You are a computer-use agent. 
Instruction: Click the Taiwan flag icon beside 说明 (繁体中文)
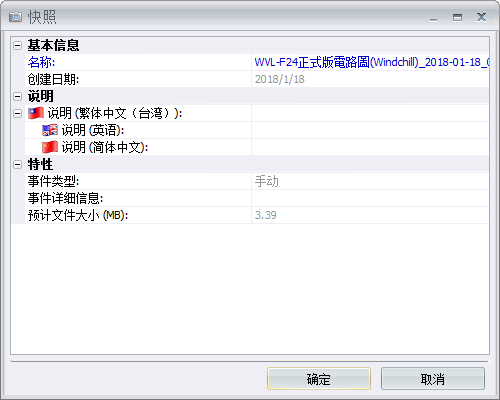pyautogui.click(x=36, y=113)
